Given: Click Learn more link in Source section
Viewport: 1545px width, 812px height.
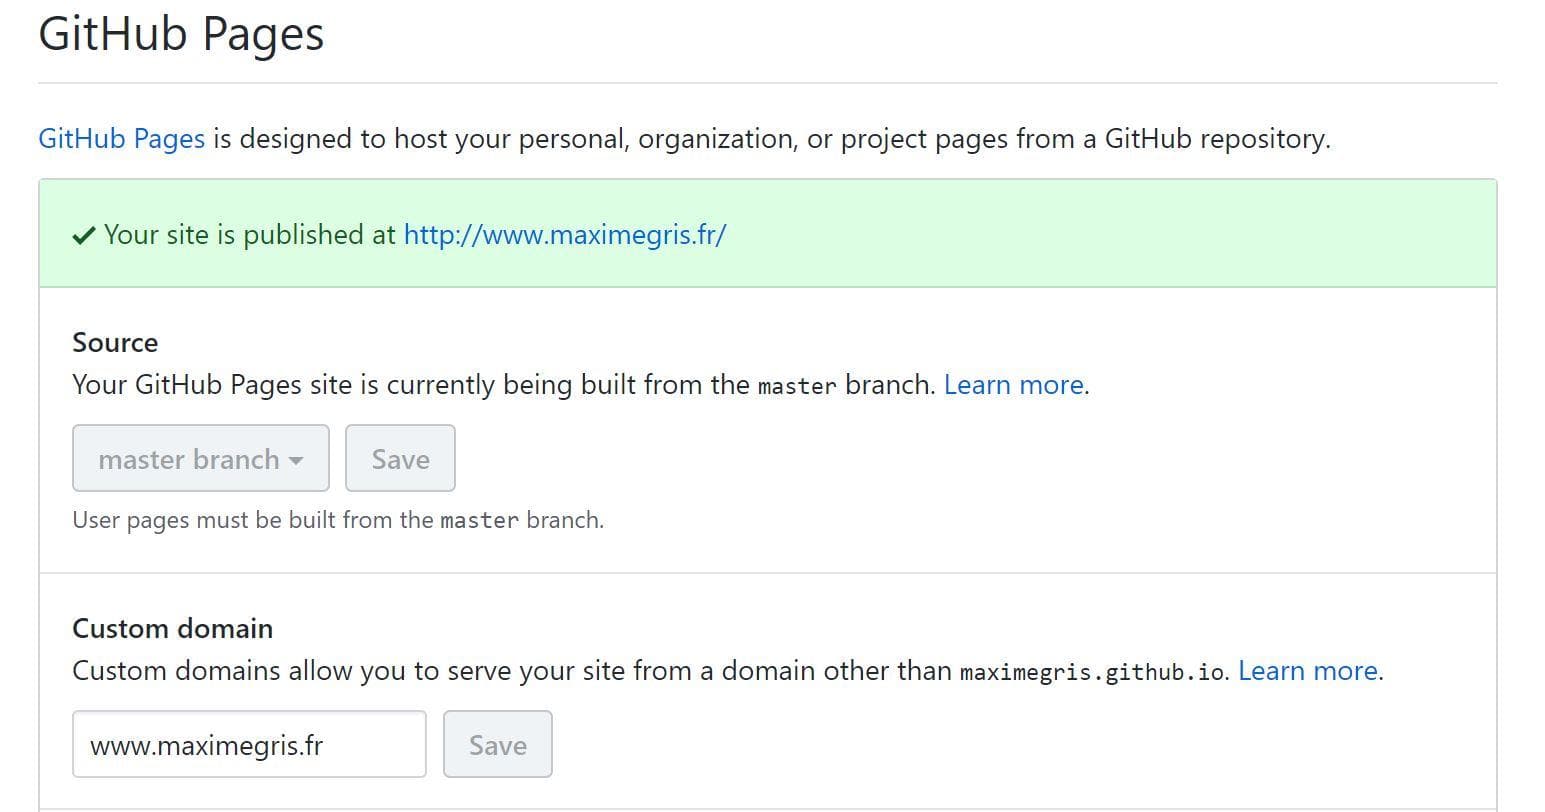Looking at the screenshot, I should pos(1014,385).
